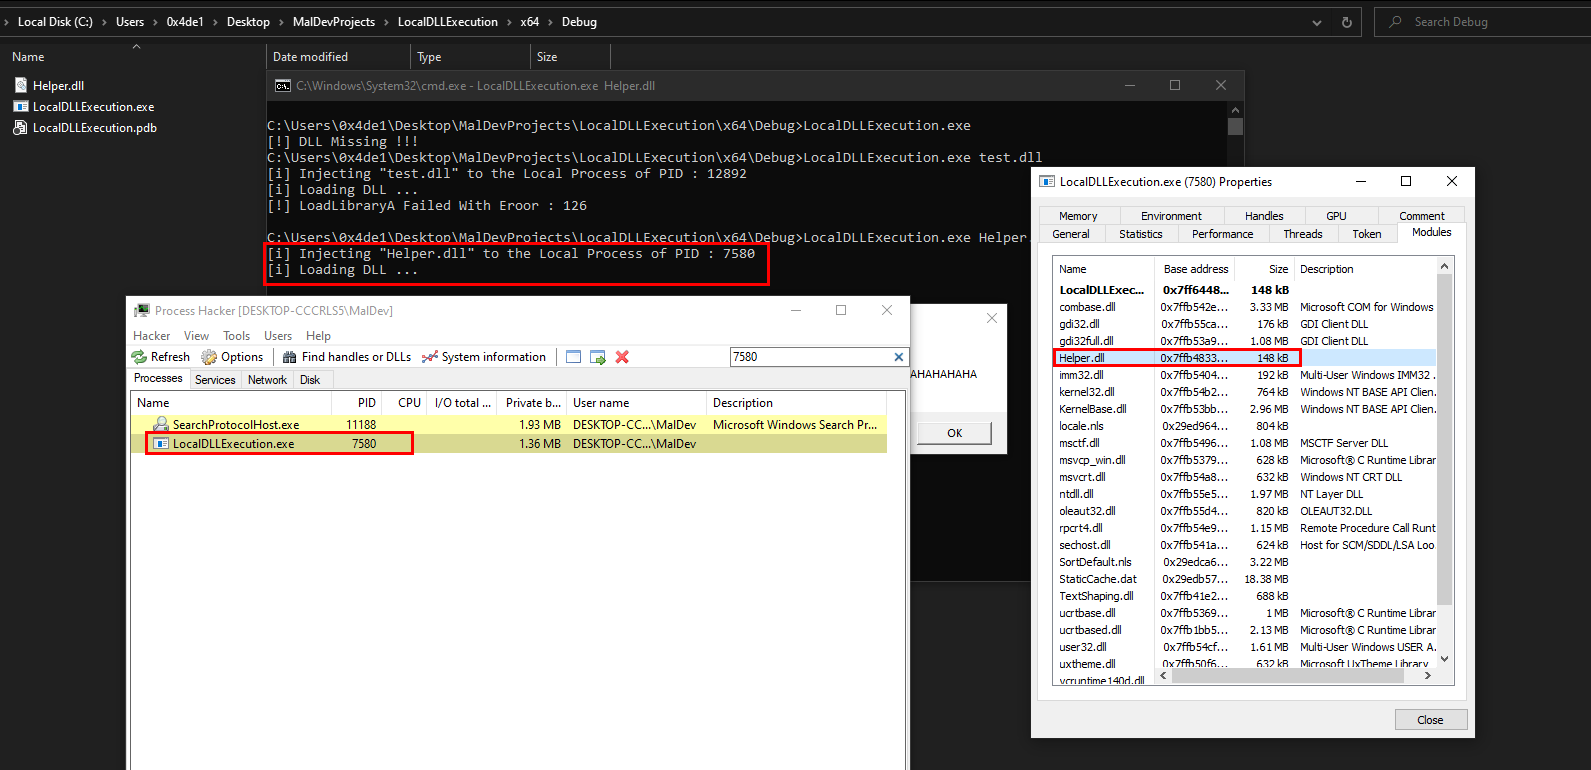Click the red X terminate icon in toolbar
This screenshot has width=1591, height=770.
click(622, 357)
